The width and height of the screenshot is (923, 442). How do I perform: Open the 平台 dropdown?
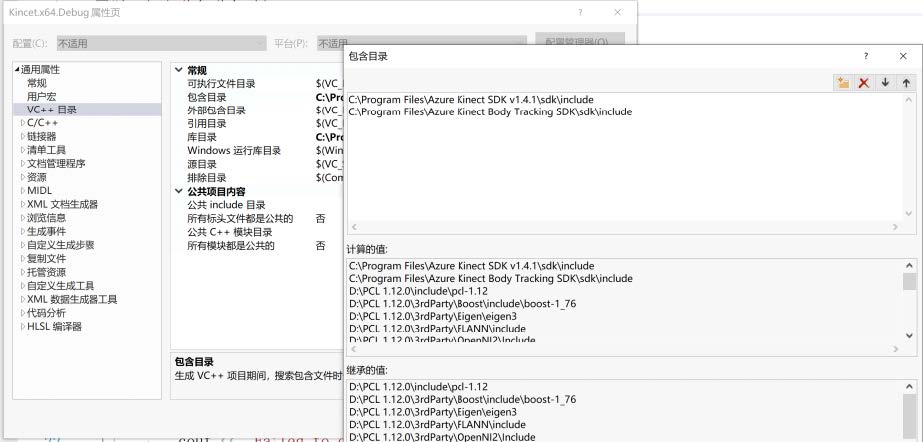[421, 44]
